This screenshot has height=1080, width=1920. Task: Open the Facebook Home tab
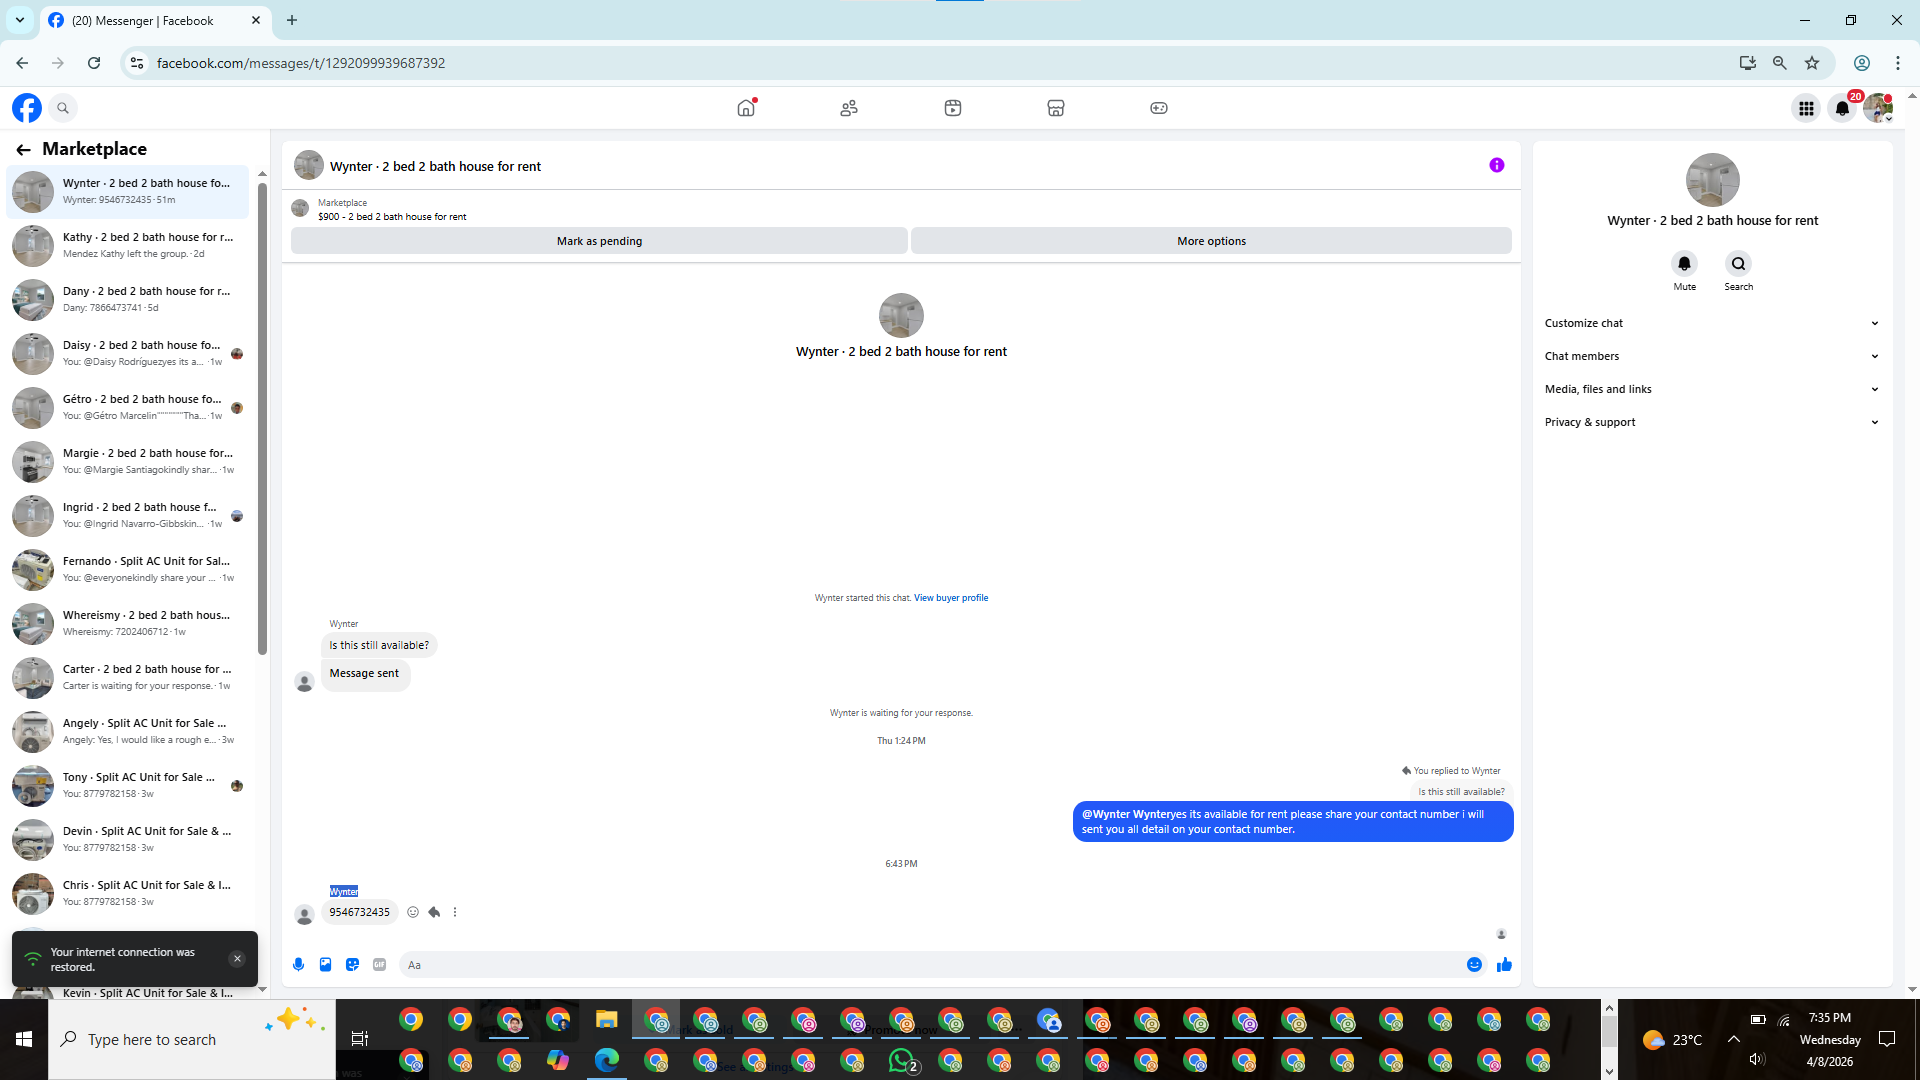pyautogui.click(x=746, y=108)
